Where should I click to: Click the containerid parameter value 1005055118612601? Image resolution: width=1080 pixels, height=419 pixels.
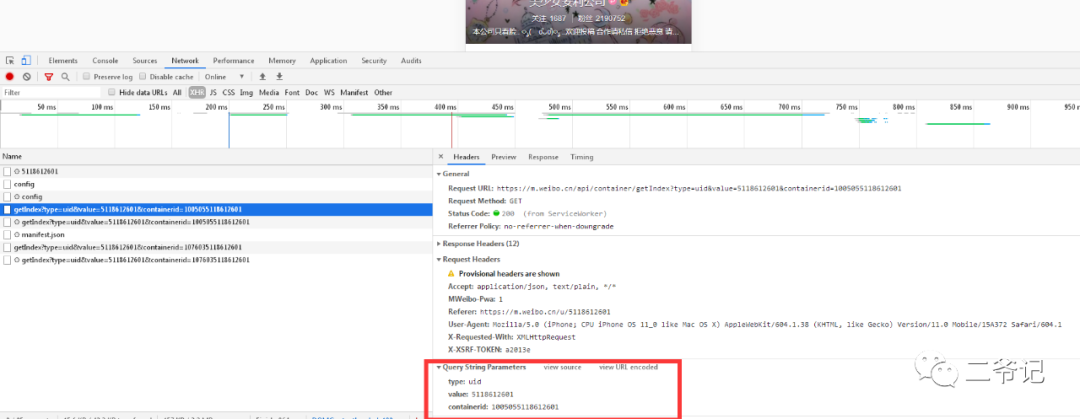[x=524, y=407]
